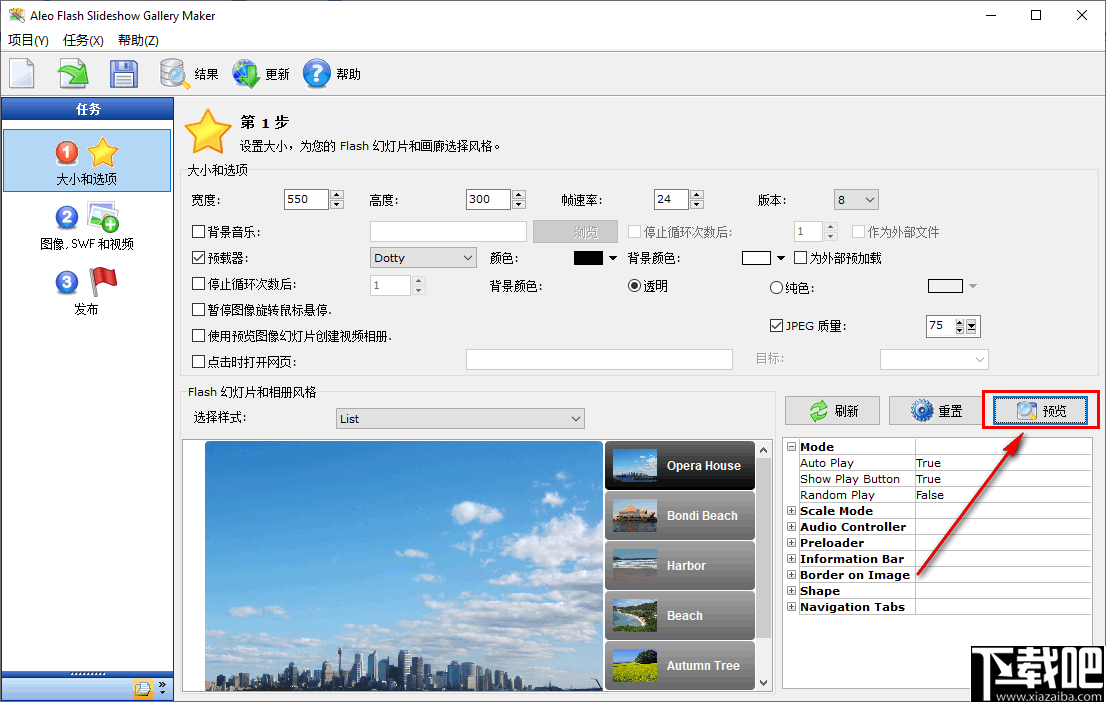
Task: Select the 纯色 radio button
Action: 777,285
